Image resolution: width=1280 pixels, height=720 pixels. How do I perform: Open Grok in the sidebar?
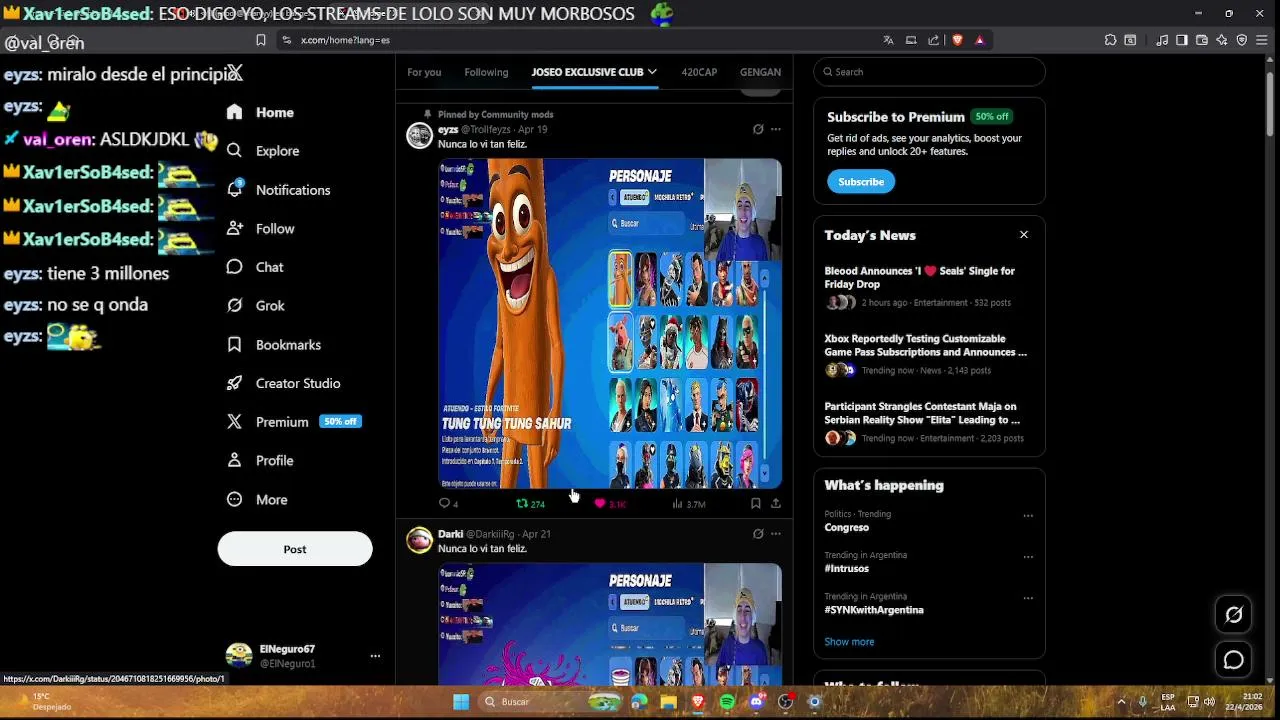tap(256, 306)
